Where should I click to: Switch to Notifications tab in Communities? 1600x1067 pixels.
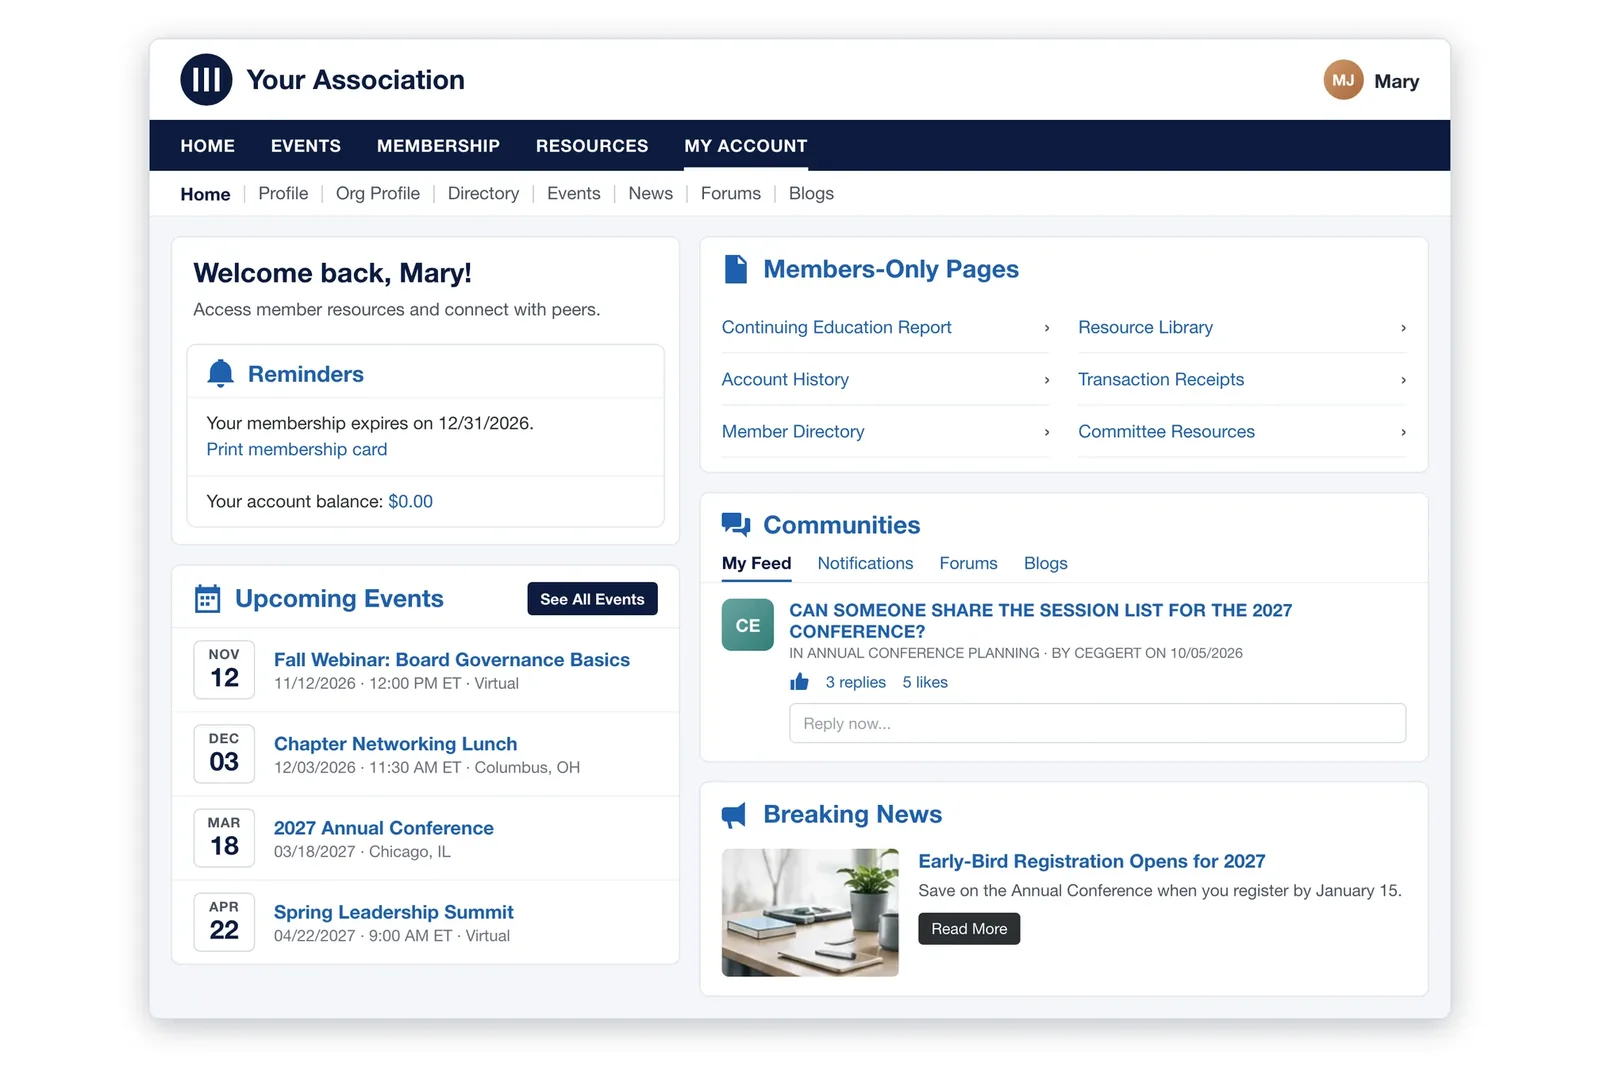tap(865, 563)
